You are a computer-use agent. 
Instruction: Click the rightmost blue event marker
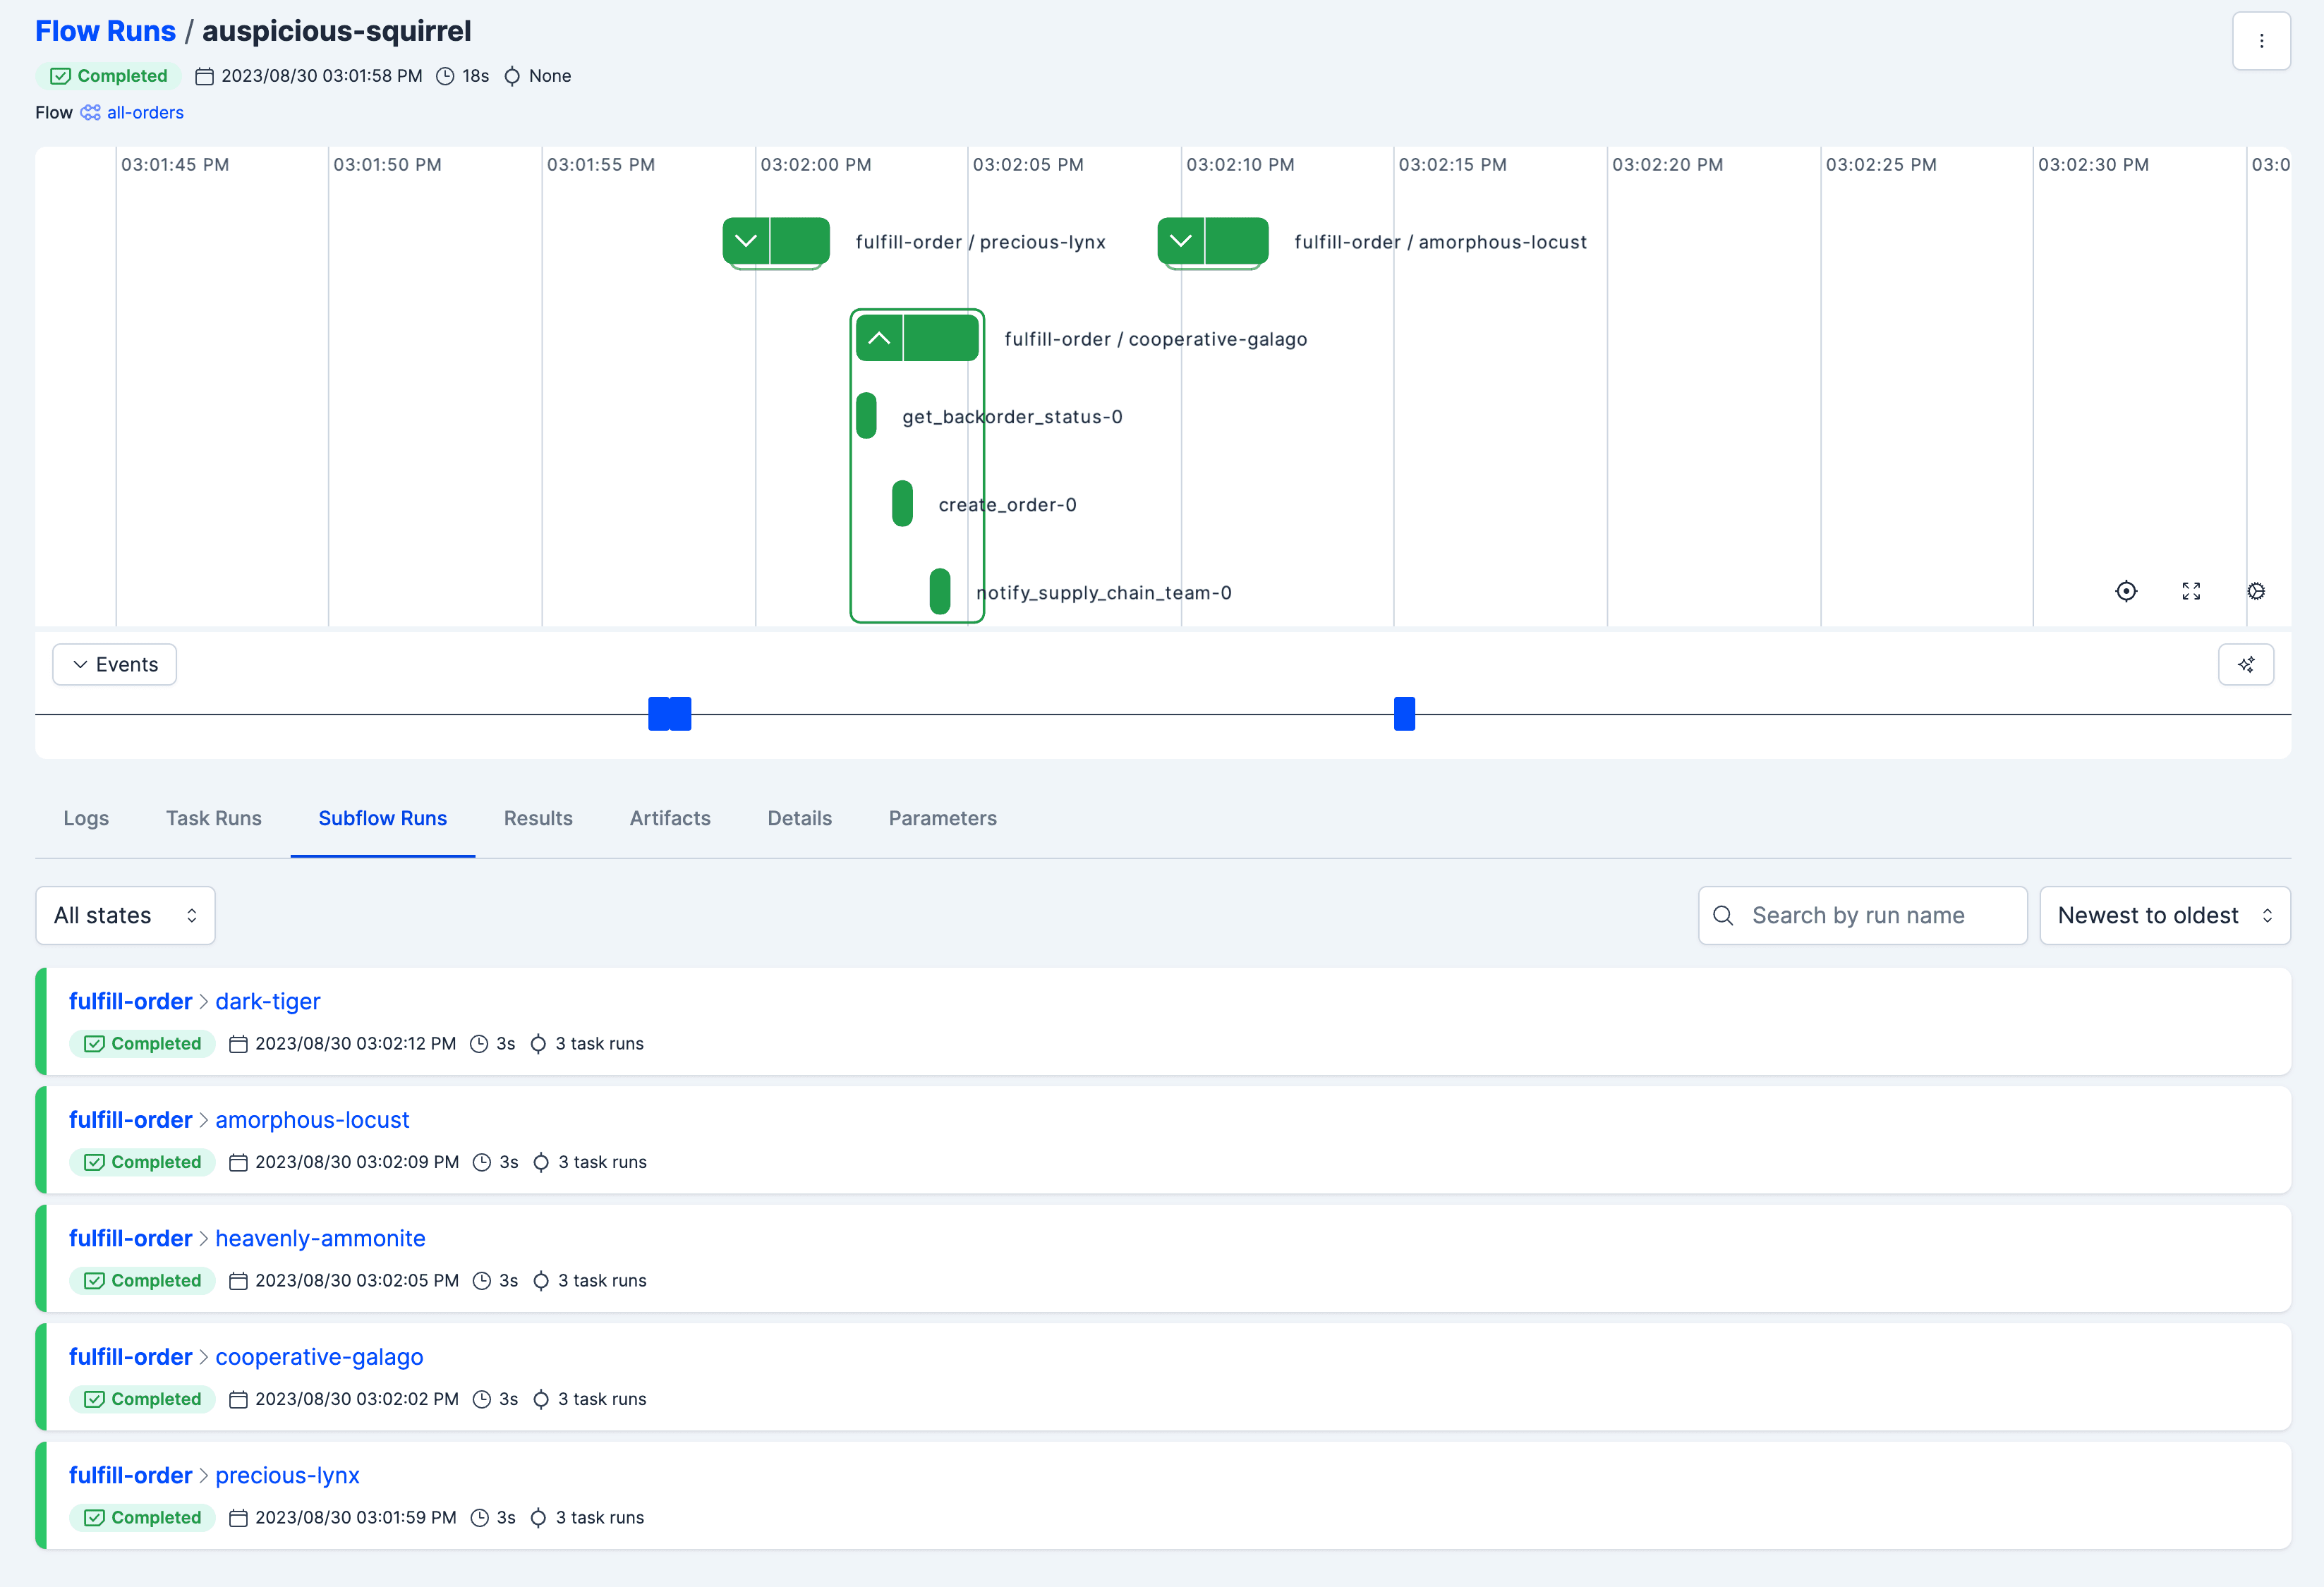pos(1404,714)
